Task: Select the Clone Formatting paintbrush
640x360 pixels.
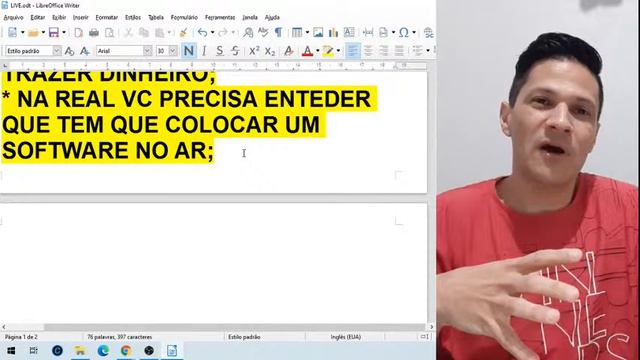Action: pyautogui.click(x=183, y=32)
